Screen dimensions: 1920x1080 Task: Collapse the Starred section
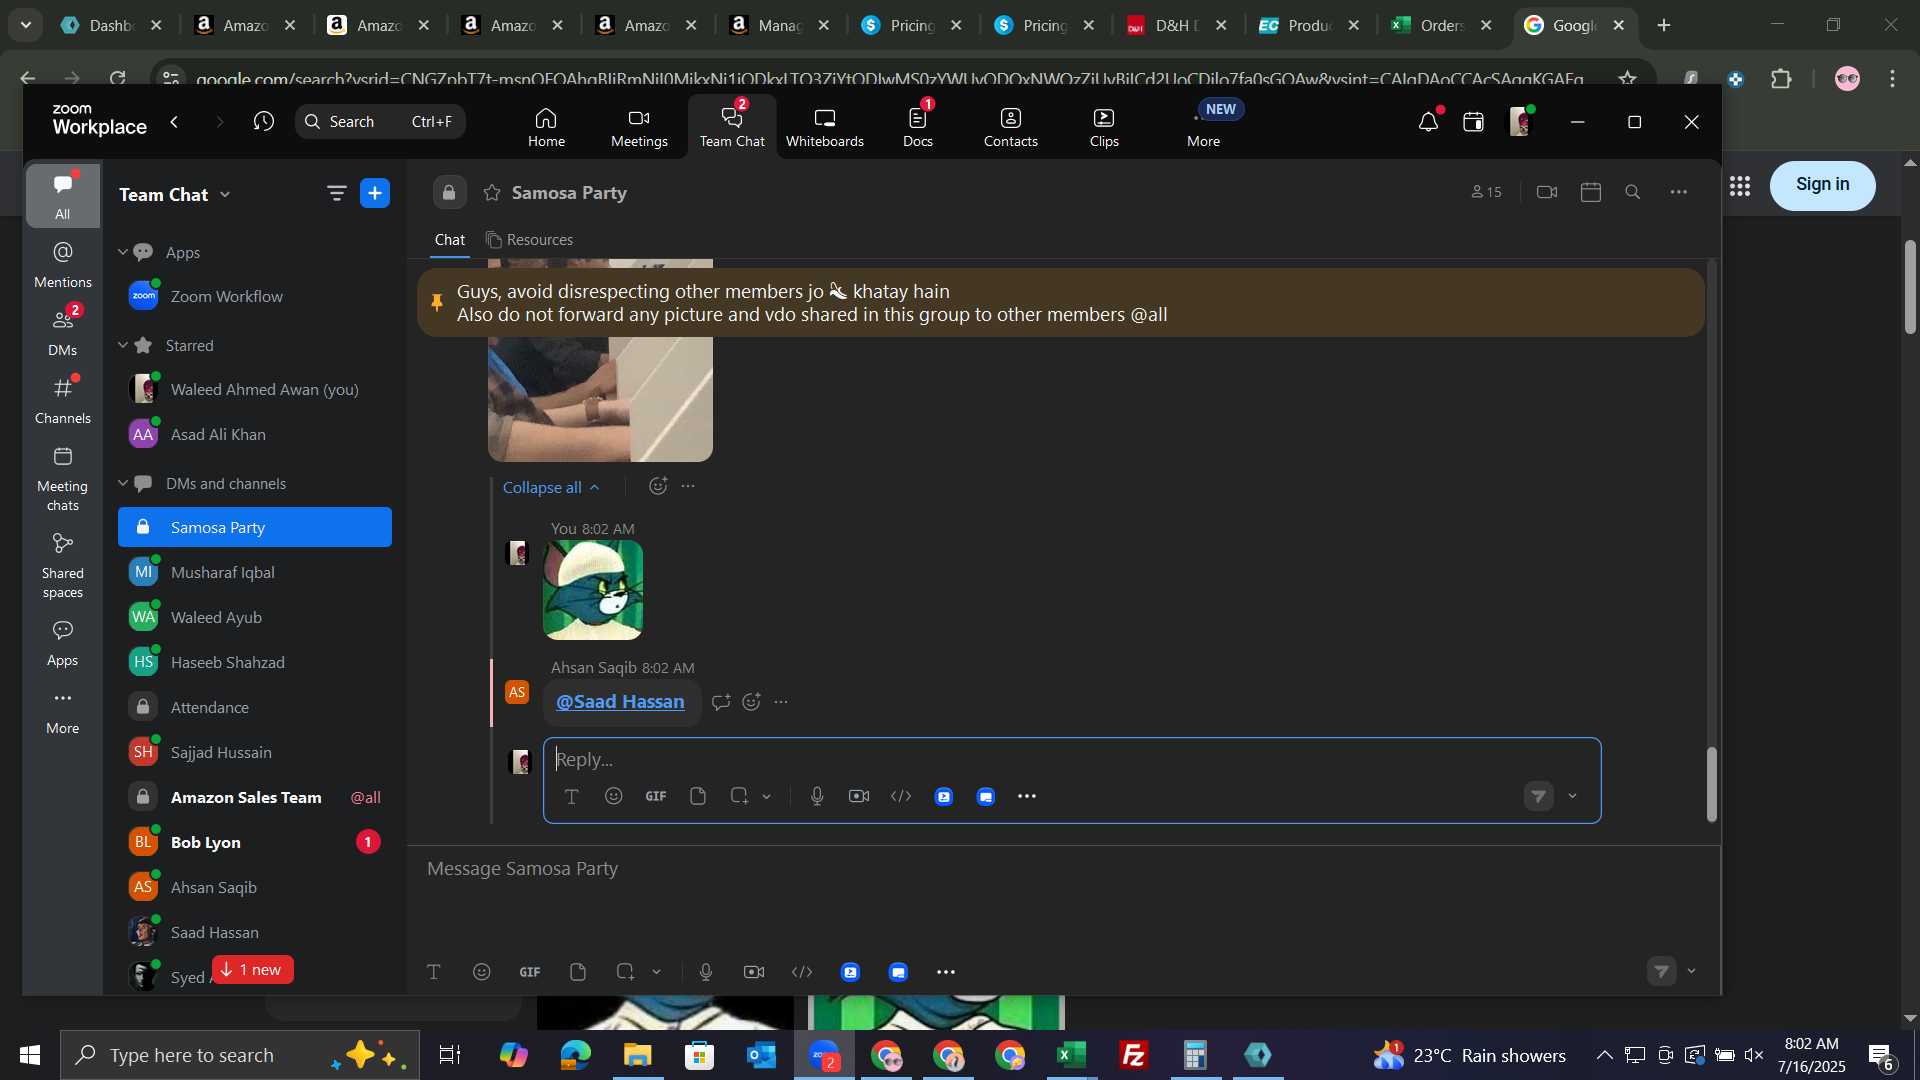pyautogui.click(x=123, y=345)
